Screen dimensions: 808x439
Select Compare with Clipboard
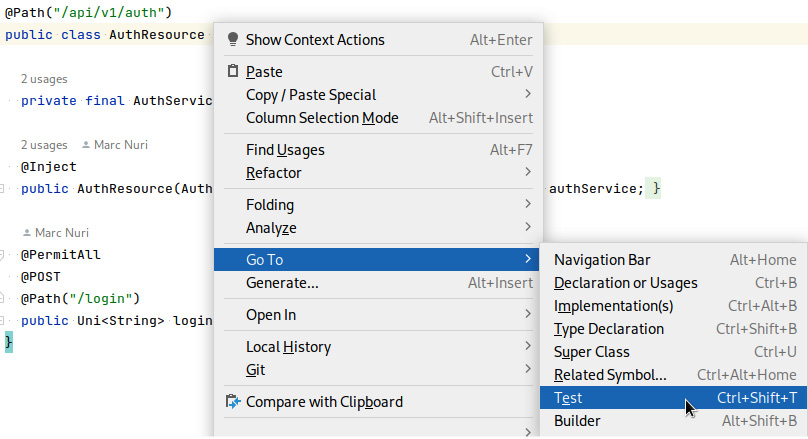coord(378,402)
